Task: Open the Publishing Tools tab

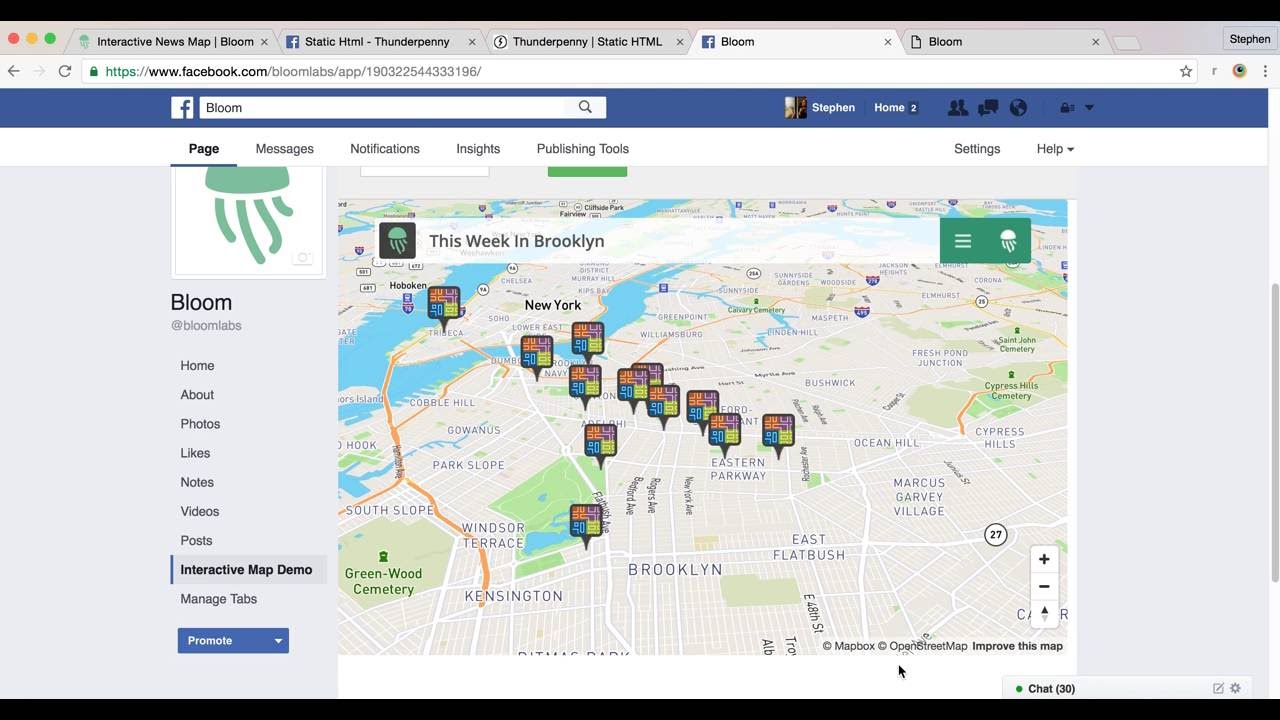Action: [583, 149]
